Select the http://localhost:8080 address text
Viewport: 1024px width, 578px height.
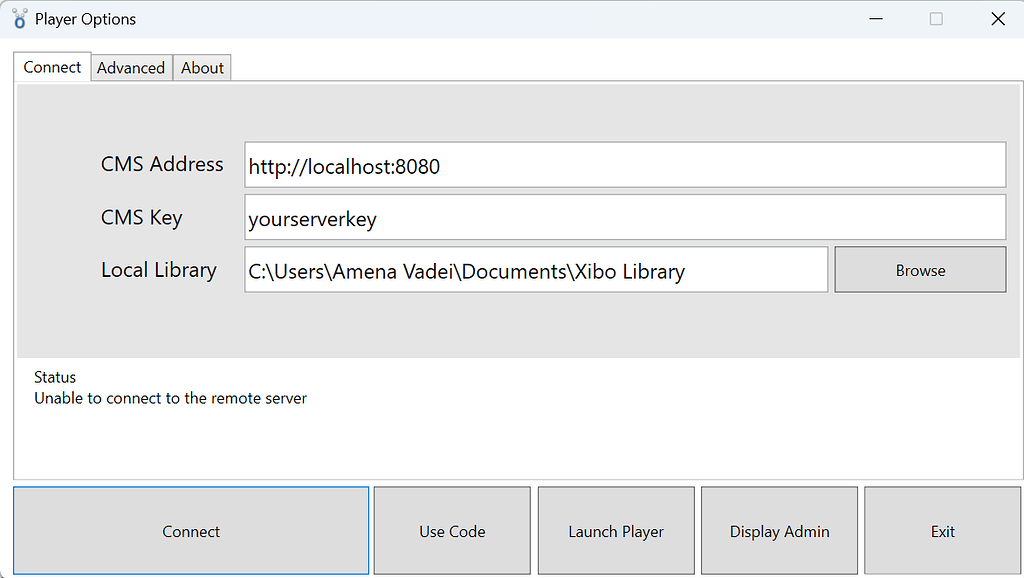point(344,167)
